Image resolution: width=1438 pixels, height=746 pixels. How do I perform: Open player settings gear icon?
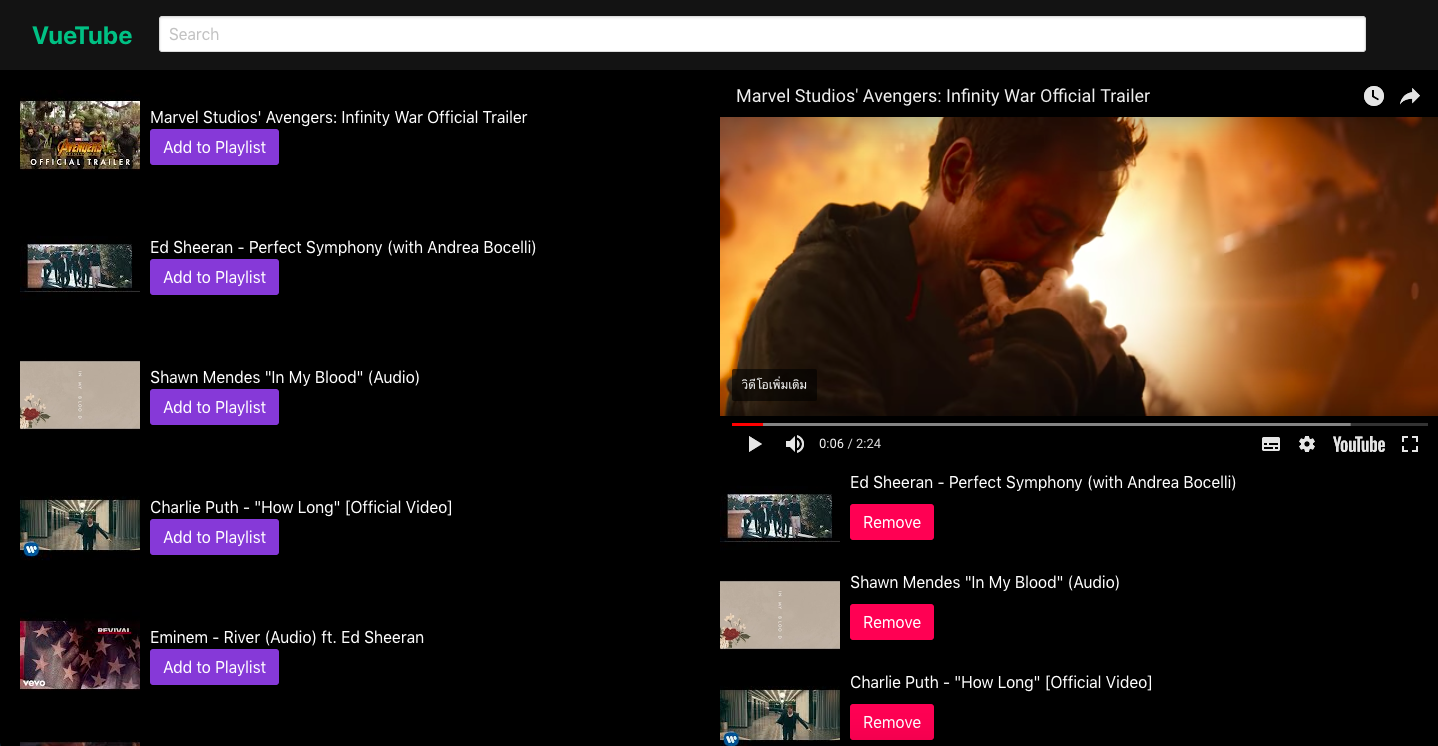(x=1307, y=444)
